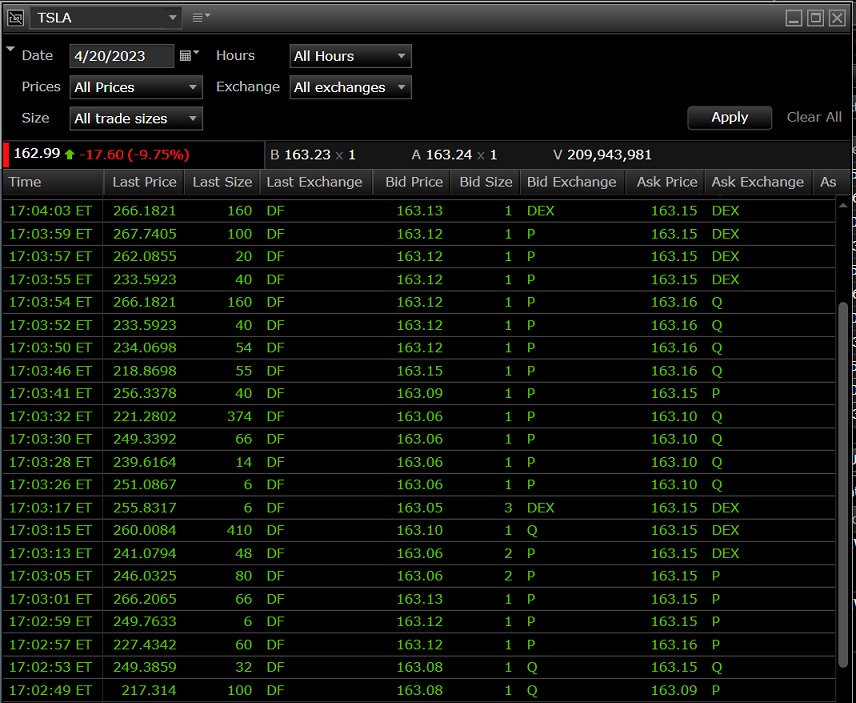Click bid price 163.09 at 17:03:41
This screenshot has width=856, height=703.
[x=419, y=394]
